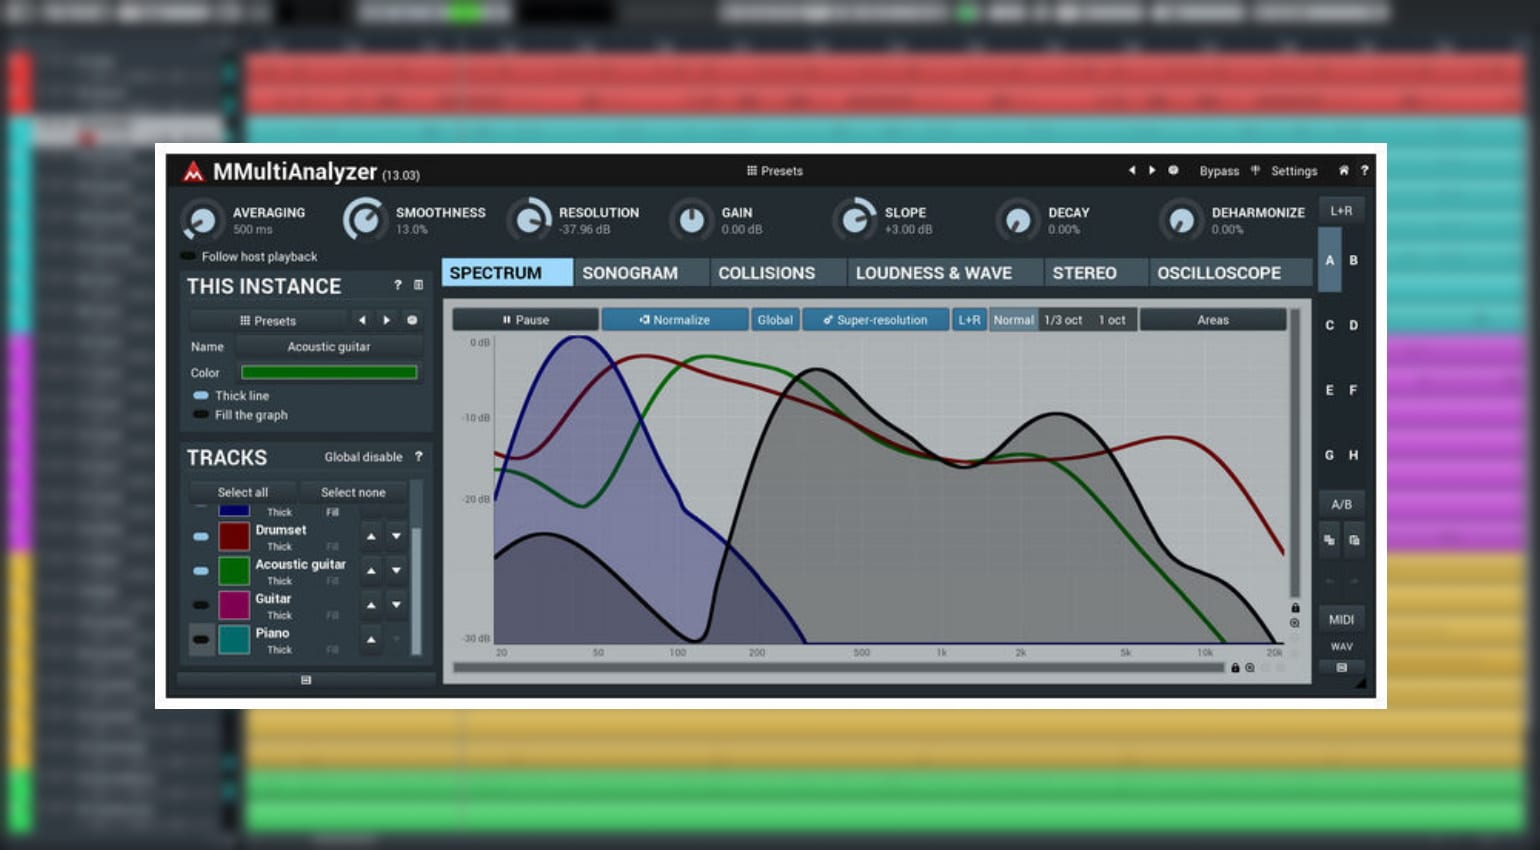
Task: Collapse the tracks panel with the bottom expander
Action: 306,680
